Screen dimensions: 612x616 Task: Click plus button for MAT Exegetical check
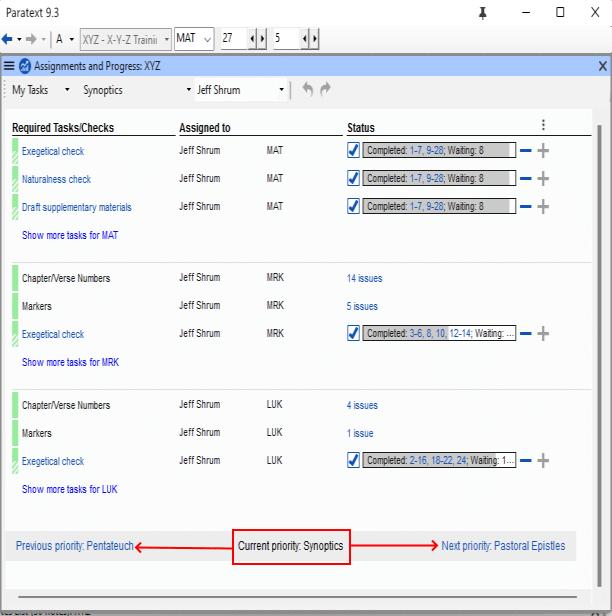(x=543, y=150)
